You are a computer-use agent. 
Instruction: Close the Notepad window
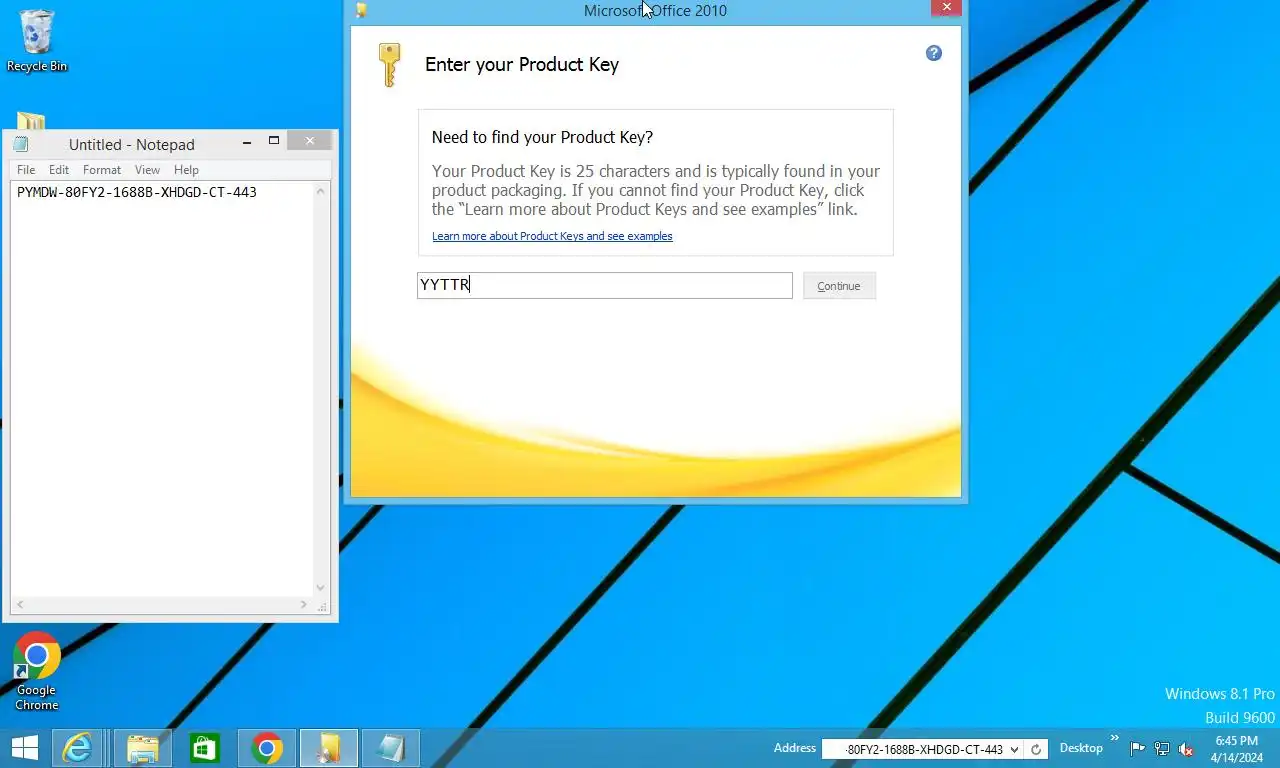[x=310, y=141]
